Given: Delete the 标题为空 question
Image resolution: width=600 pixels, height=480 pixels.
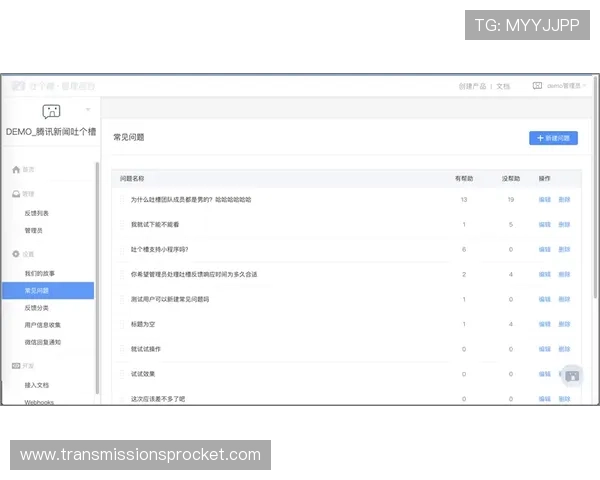Looking at the screenshot, I should [x=564, y=324].
